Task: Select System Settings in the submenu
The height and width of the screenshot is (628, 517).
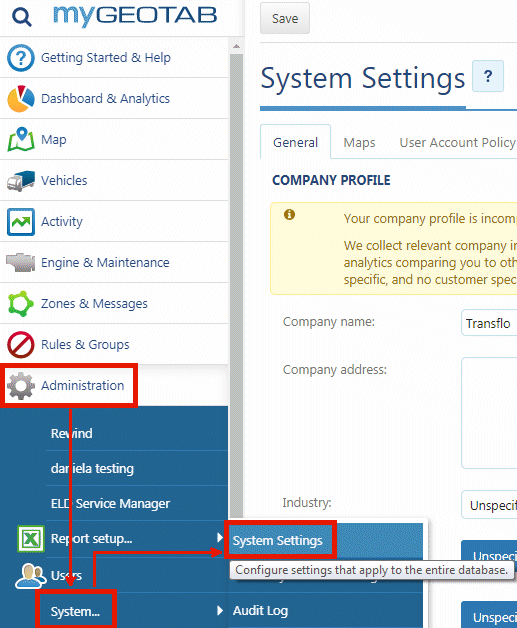Action: click(x=278, y=541)
